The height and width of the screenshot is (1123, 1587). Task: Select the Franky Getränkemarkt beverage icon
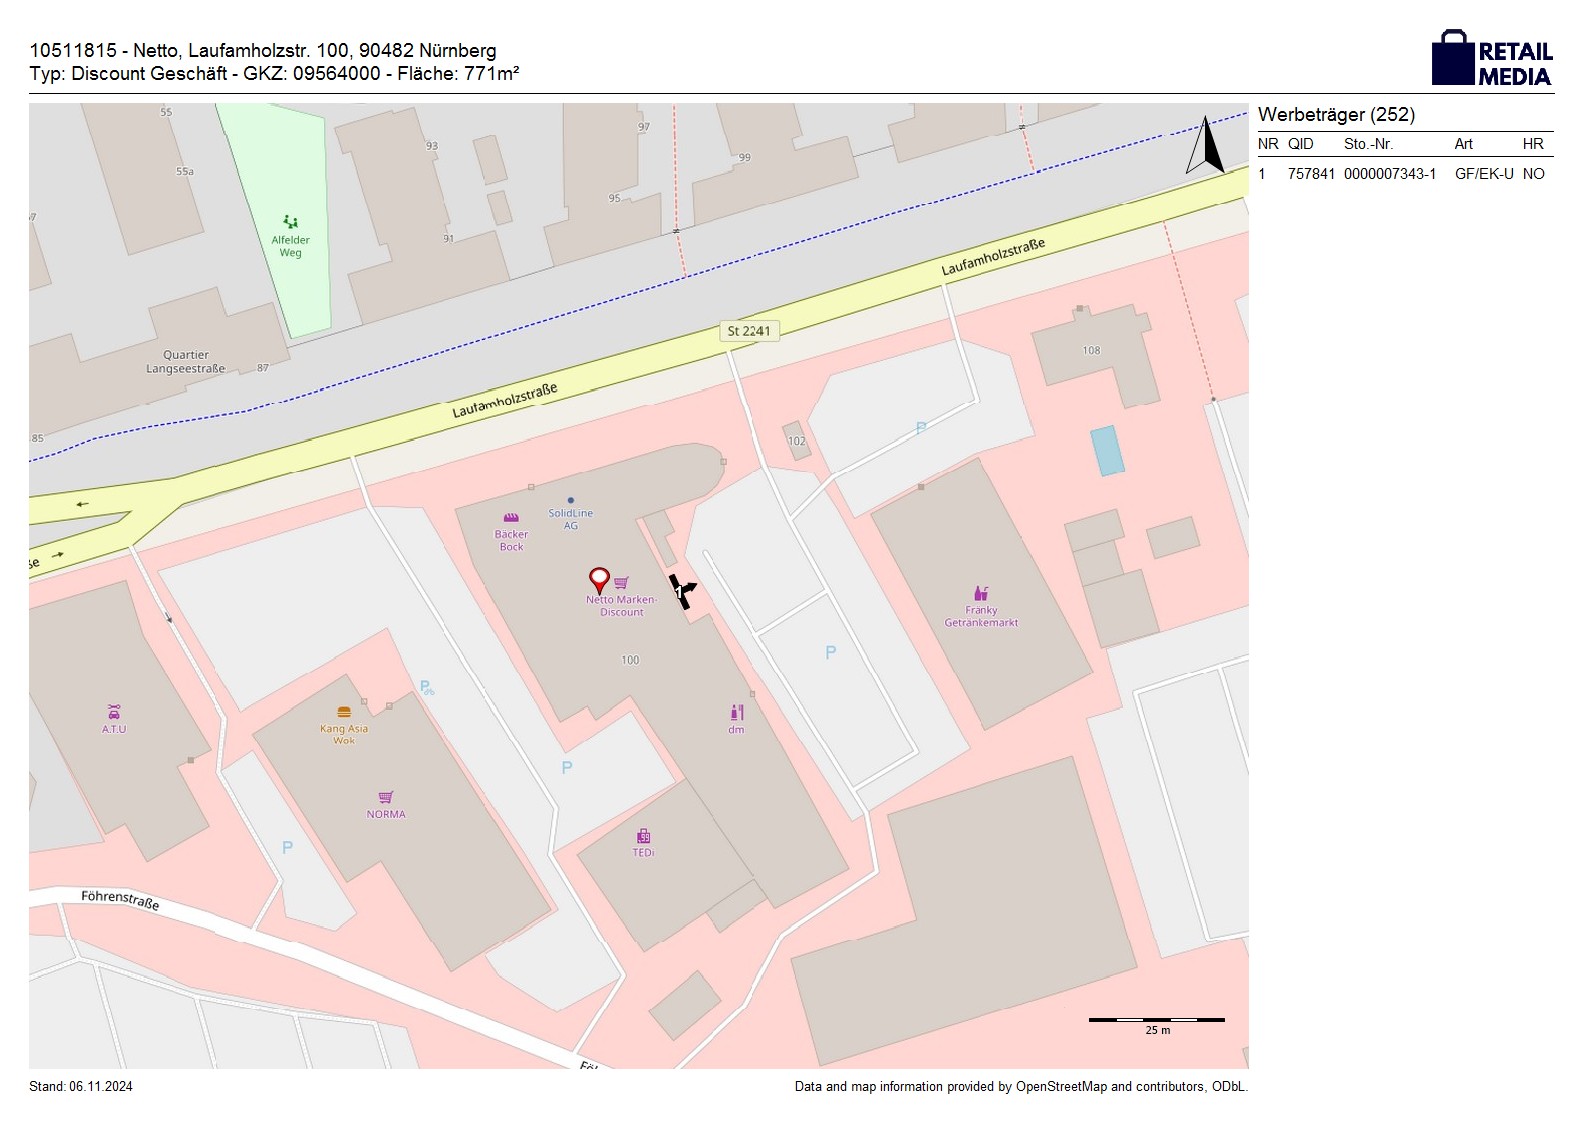pyautogui.click(x=981, y=593)
